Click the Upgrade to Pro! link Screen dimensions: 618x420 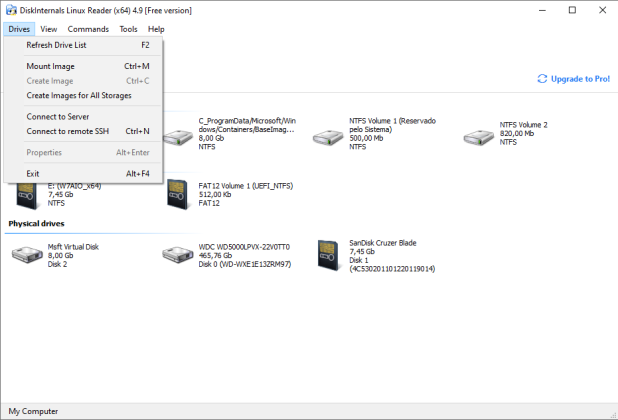pyautogui.click(x=580, y=79)
